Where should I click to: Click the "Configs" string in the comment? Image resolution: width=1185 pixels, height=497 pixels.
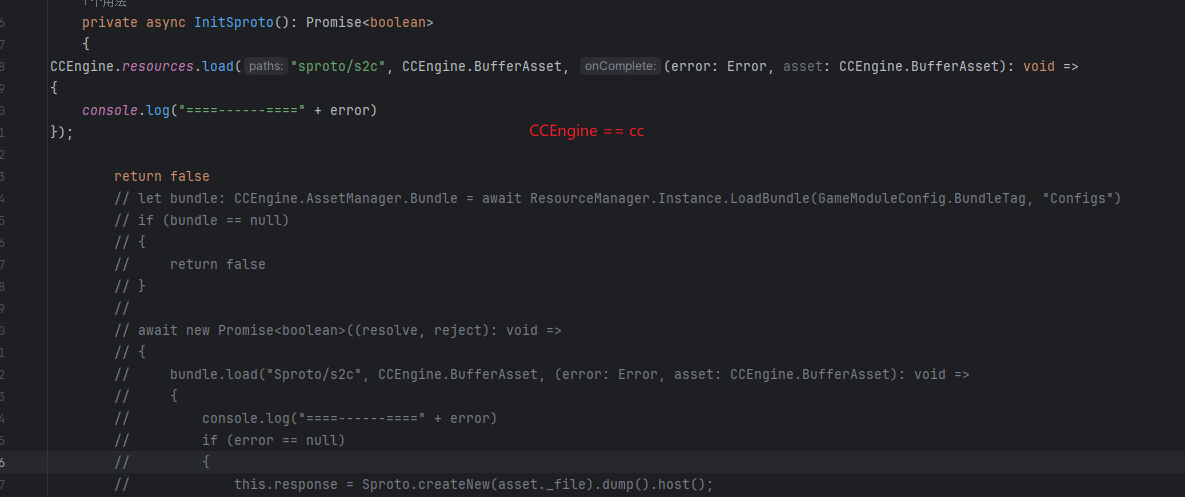(x=1081, y=198)
